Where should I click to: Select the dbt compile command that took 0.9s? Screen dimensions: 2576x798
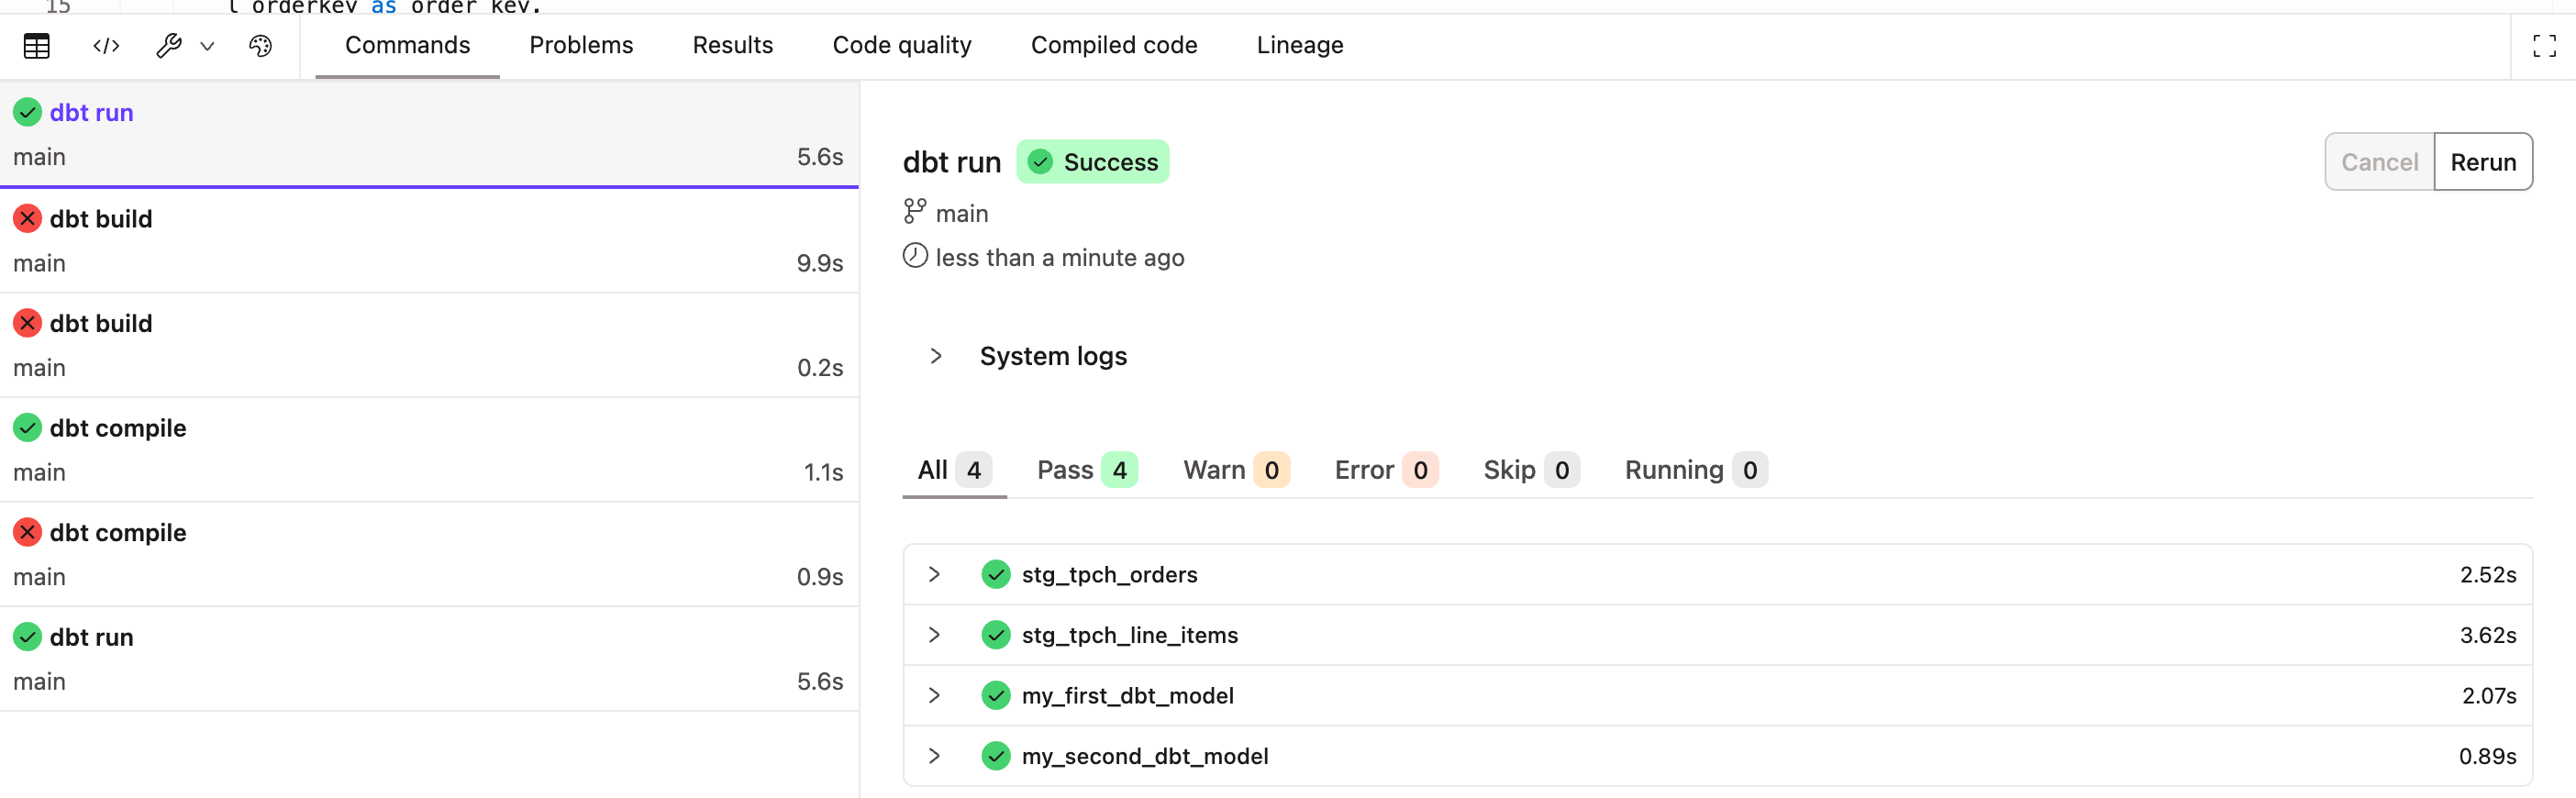point(429,554)
